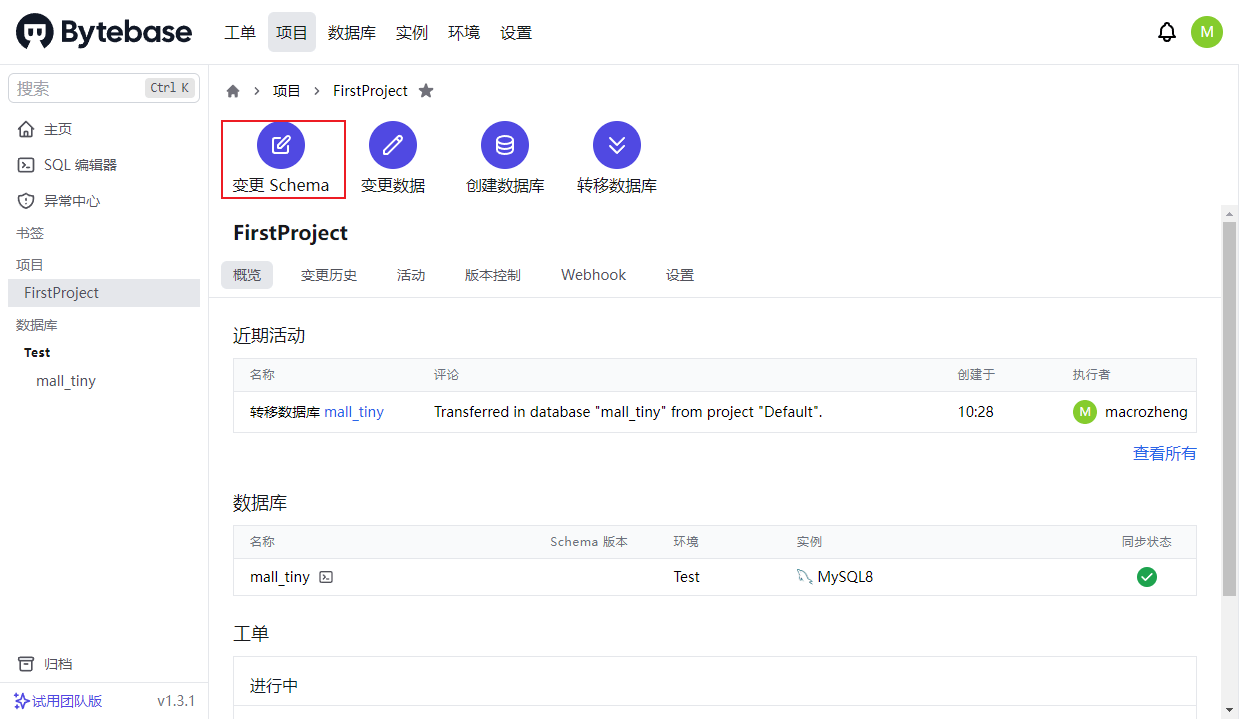Toggle the FirstProject bookmark star

pos(426,91)
